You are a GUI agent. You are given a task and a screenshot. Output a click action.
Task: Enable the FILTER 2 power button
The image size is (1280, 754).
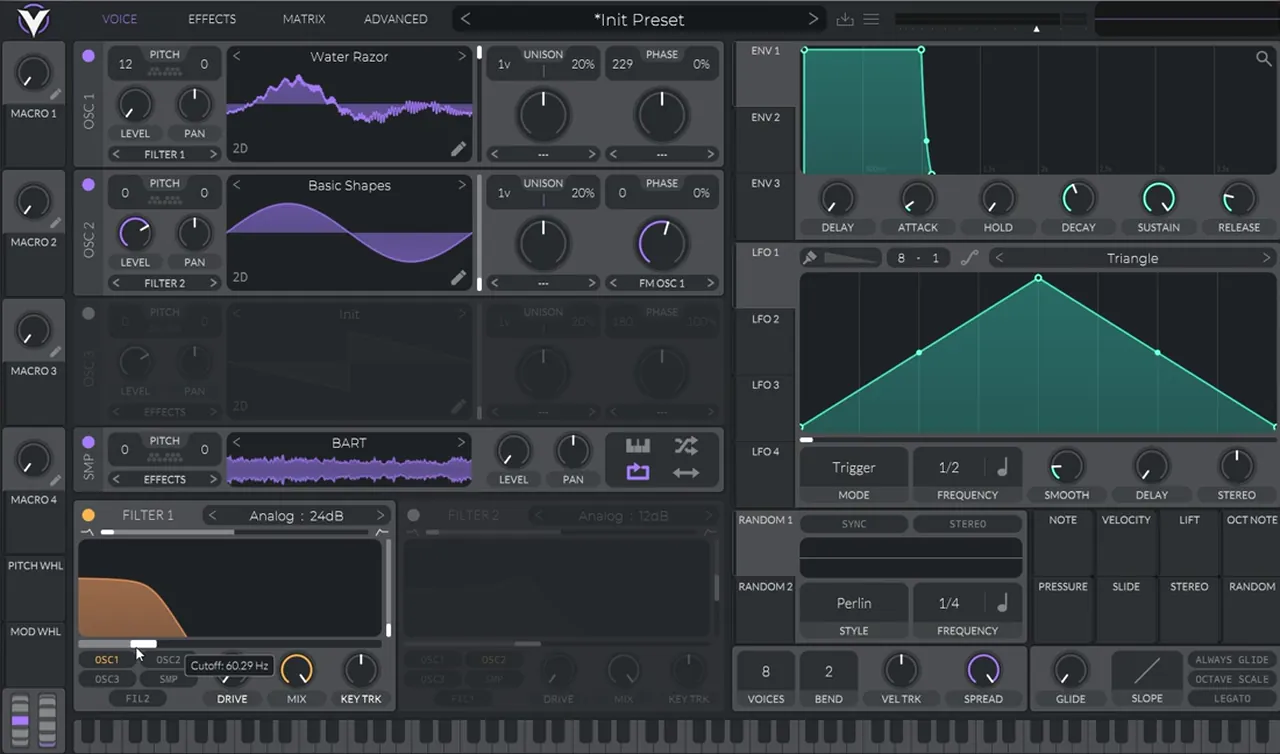tap(414, 515)
